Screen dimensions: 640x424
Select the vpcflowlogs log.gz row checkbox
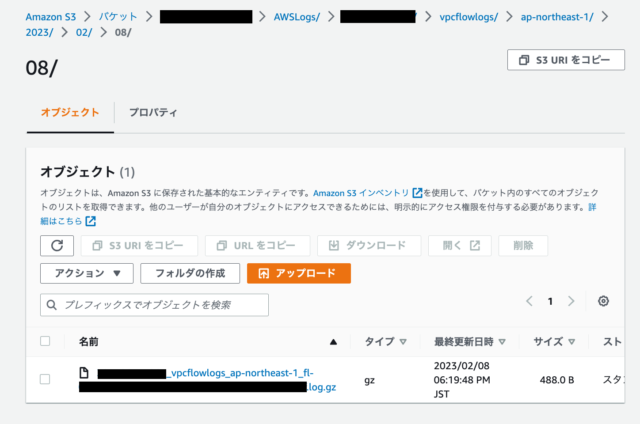pos(45,379)
